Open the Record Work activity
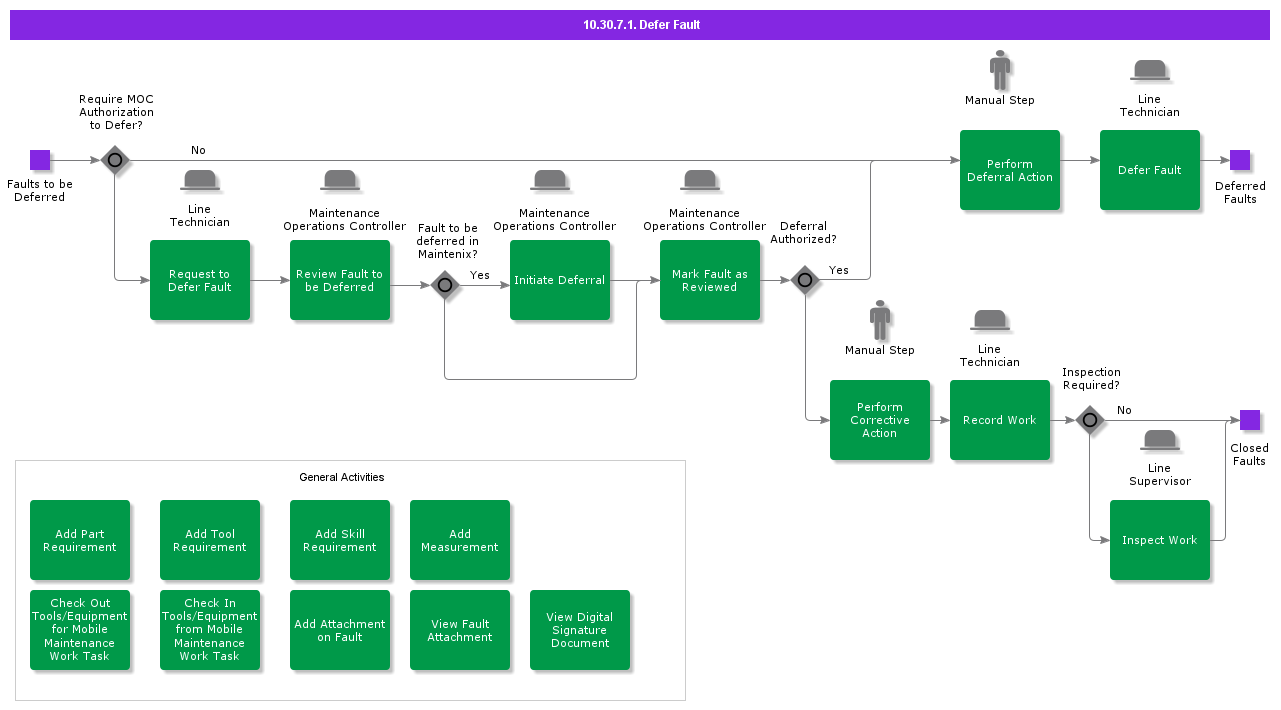Screen dimensions: 1281x710 point(1000,420)
